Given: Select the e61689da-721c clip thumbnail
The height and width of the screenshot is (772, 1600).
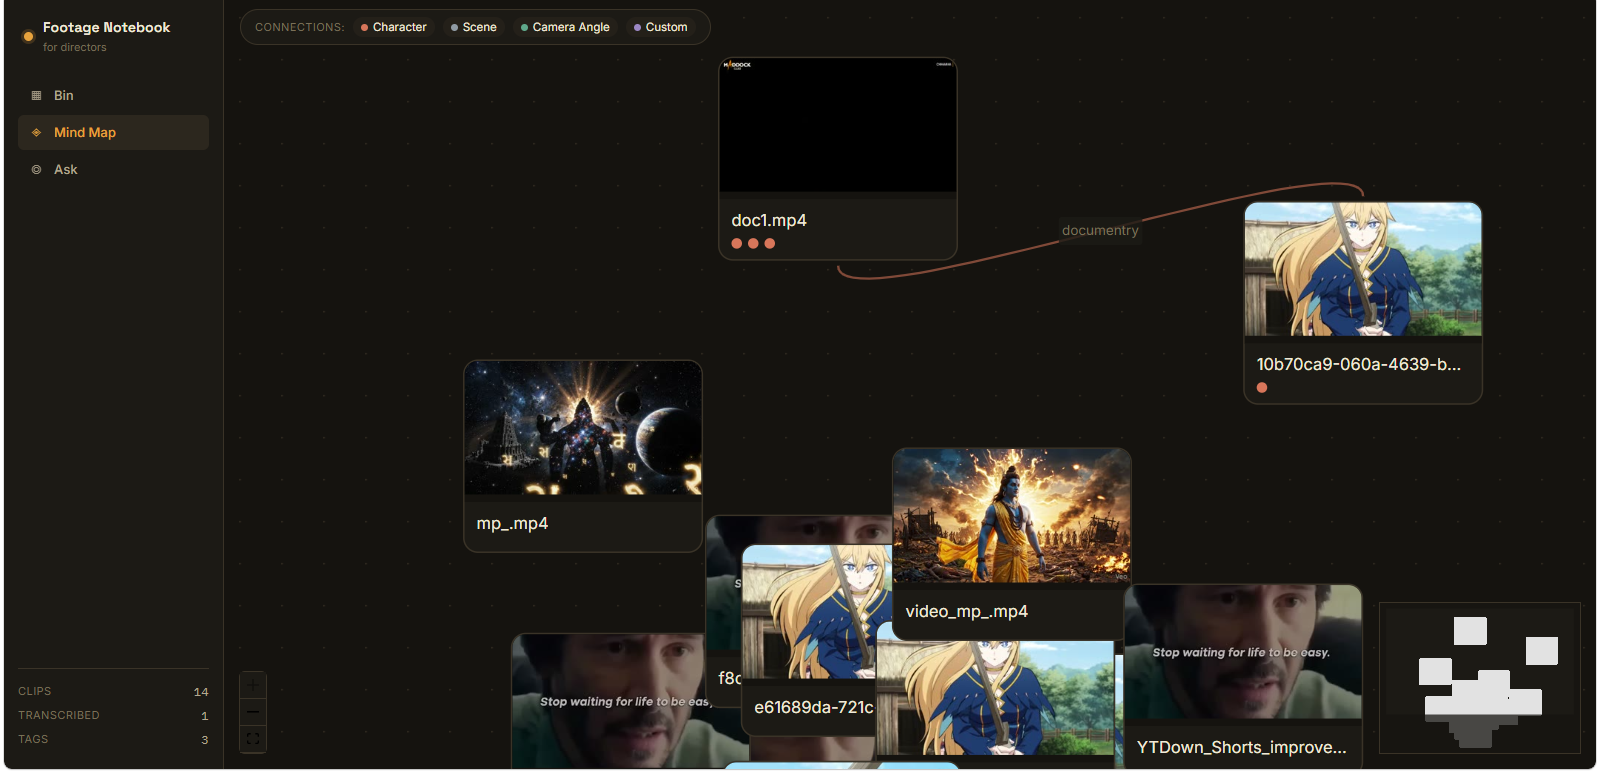Looking at the screenshot, I should point(816,612).
